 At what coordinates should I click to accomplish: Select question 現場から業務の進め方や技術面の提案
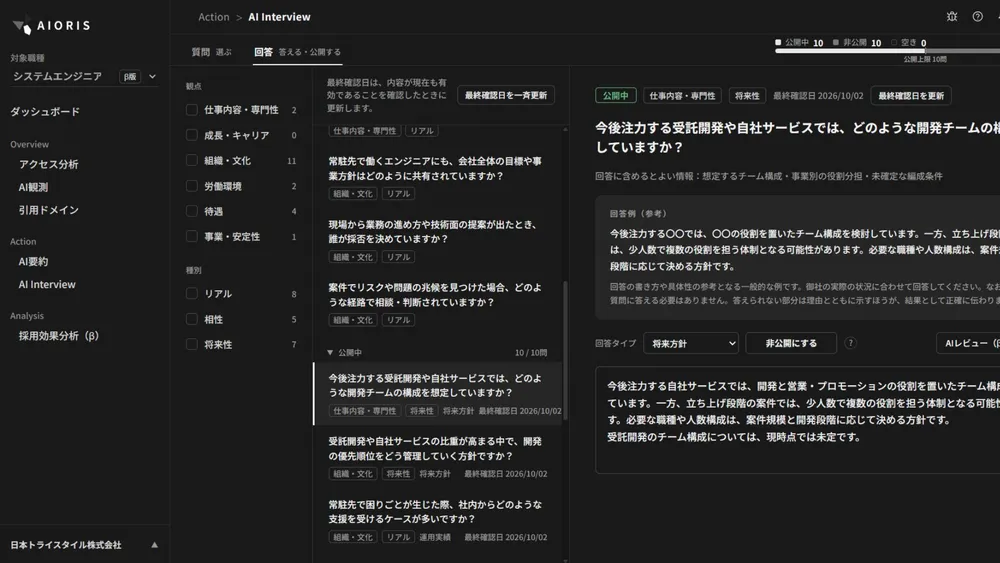pyautogui.click(x=438, y=240)
